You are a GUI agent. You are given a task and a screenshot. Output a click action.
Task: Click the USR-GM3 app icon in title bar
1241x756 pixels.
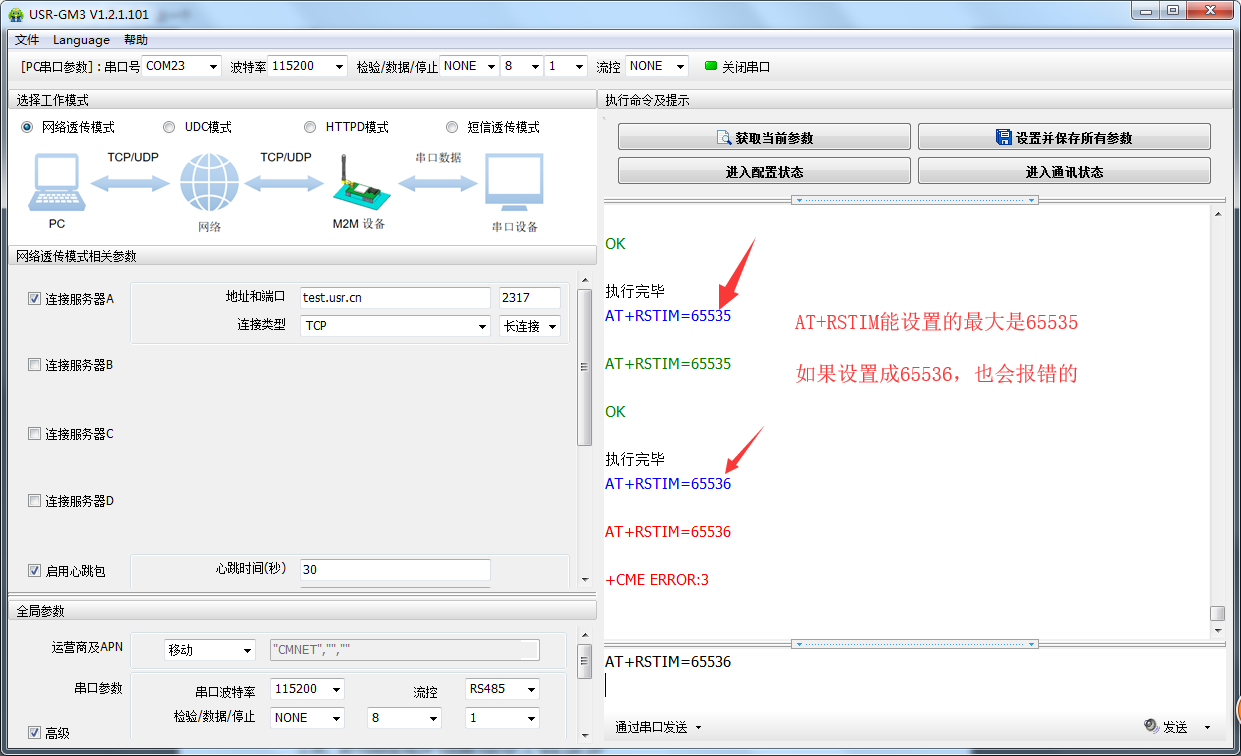pyautogui.click(x=15, y=14)
